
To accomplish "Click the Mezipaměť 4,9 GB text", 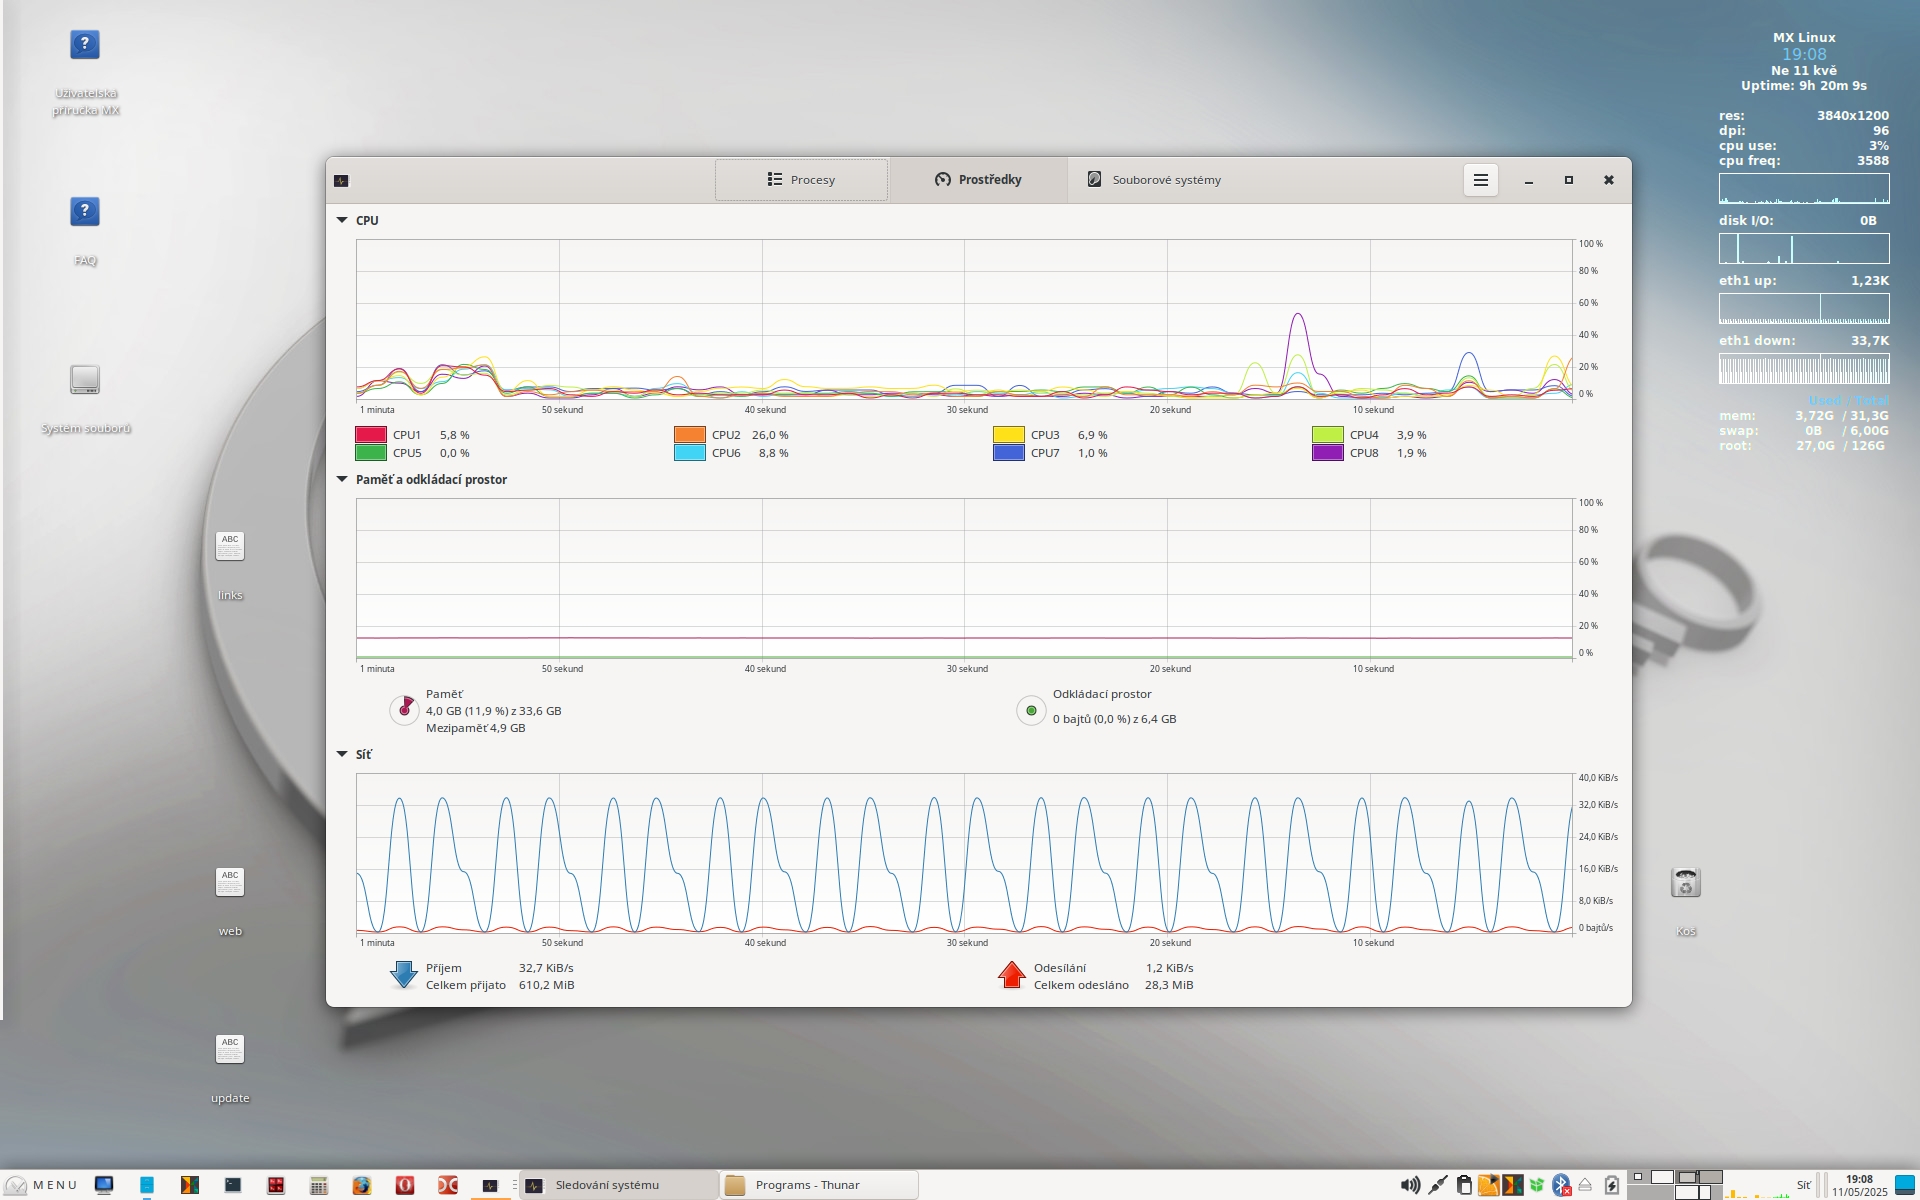I will [x=475, y=728].
